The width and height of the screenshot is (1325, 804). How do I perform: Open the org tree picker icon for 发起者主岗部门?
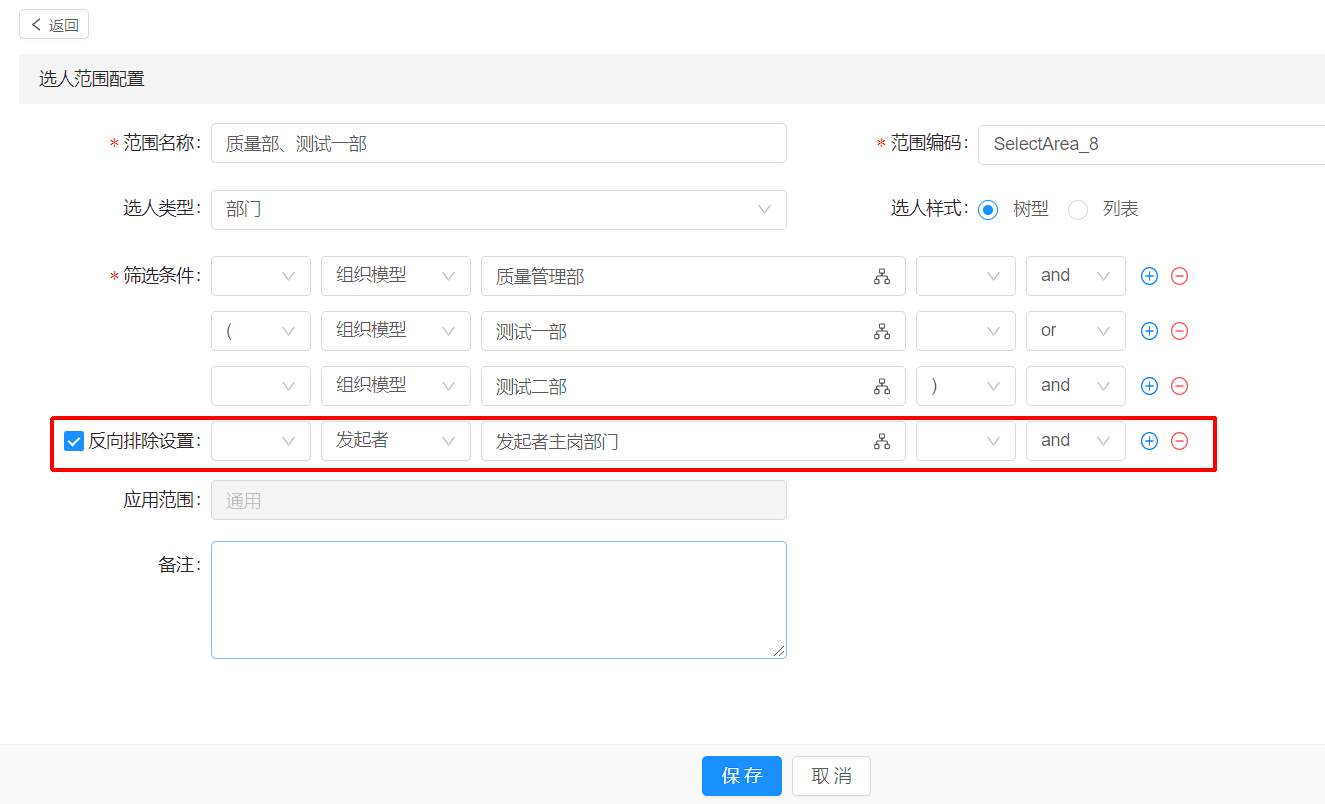pos(882,442)
